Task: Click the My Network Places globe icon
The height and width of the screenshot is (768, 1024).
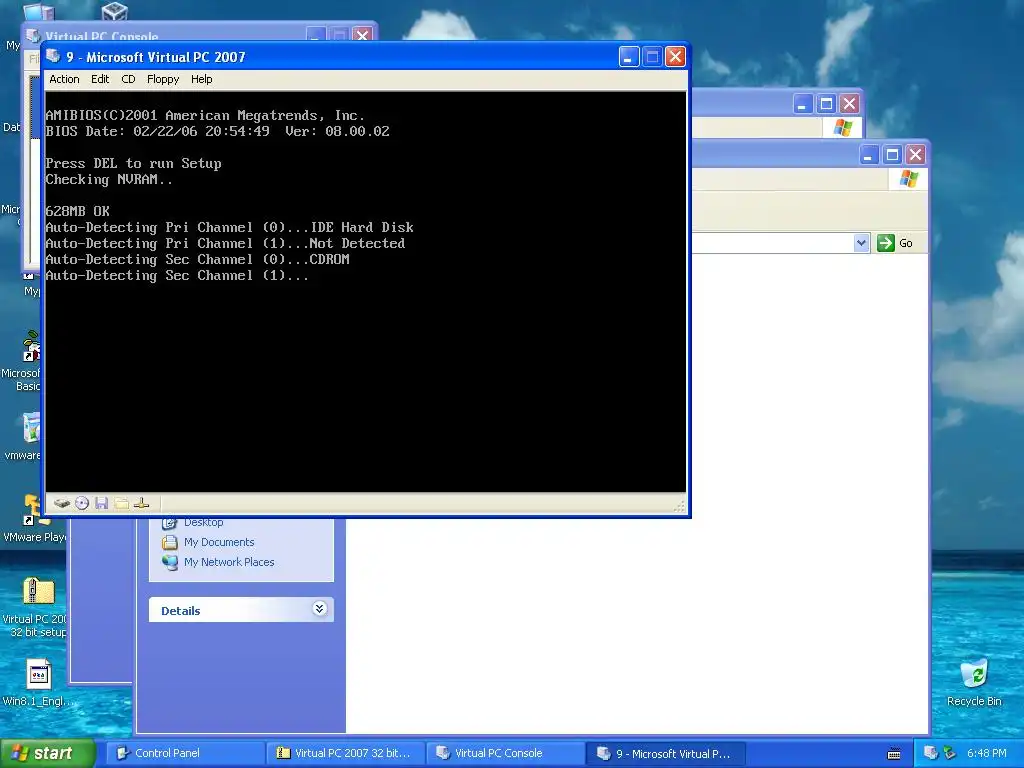Action: 170,562
